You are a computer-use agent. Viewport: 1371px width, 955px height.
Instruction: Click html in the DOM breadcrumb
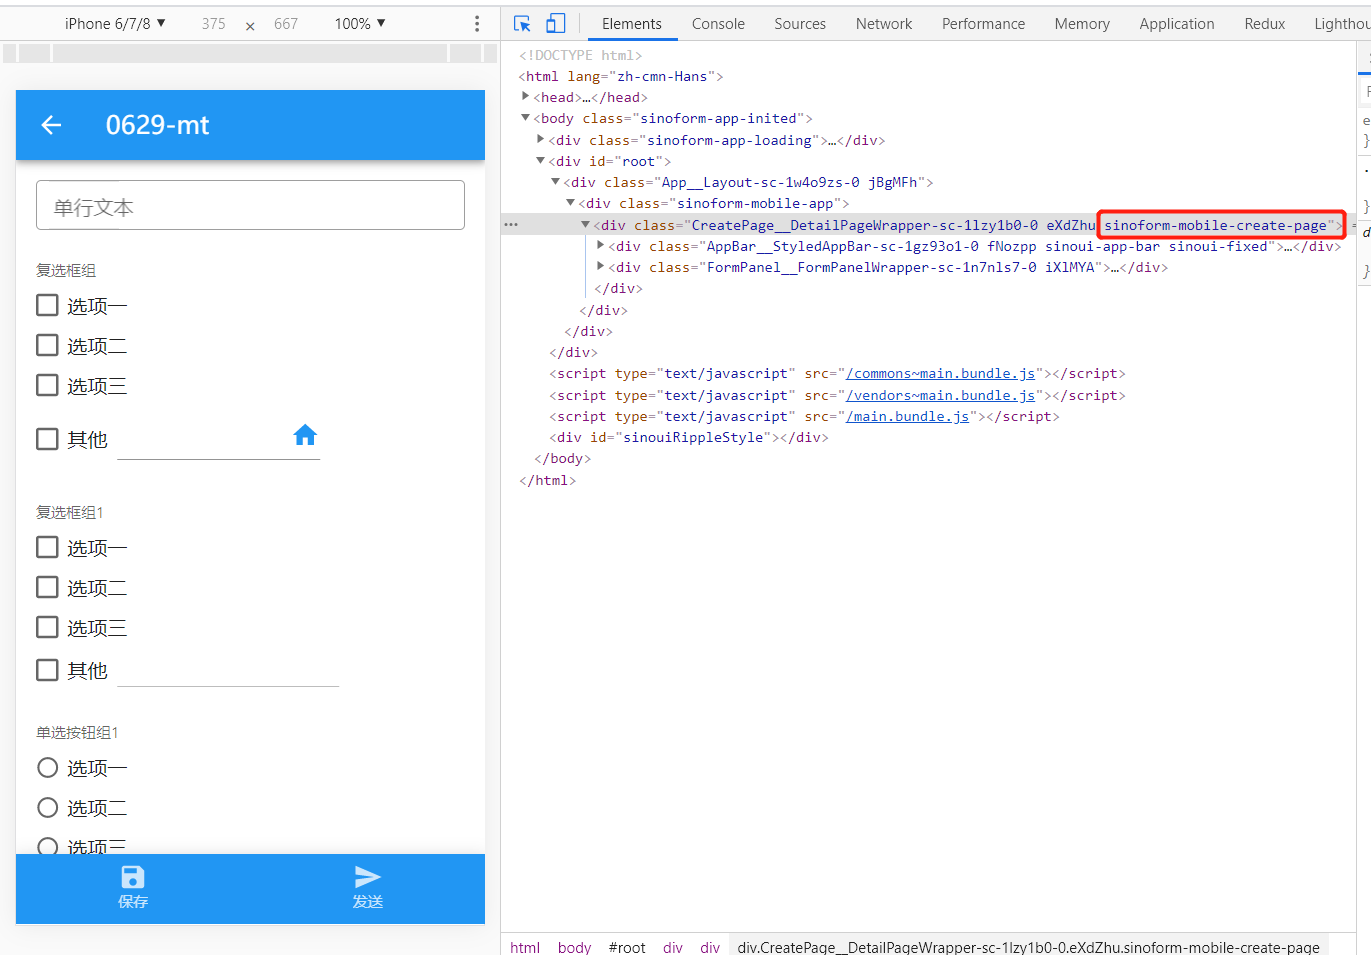pyautogui.click(x=525, y=947)
